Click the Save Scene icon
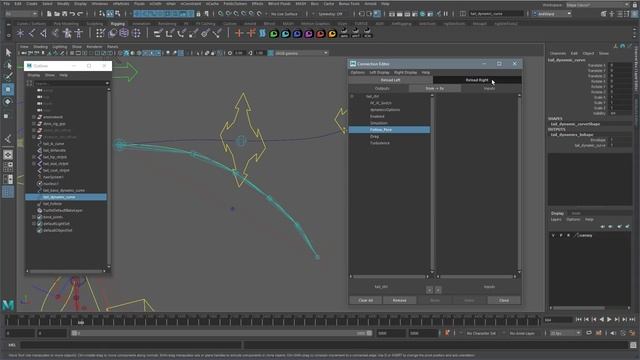This screenshot has height=360, width=640. 65,14
